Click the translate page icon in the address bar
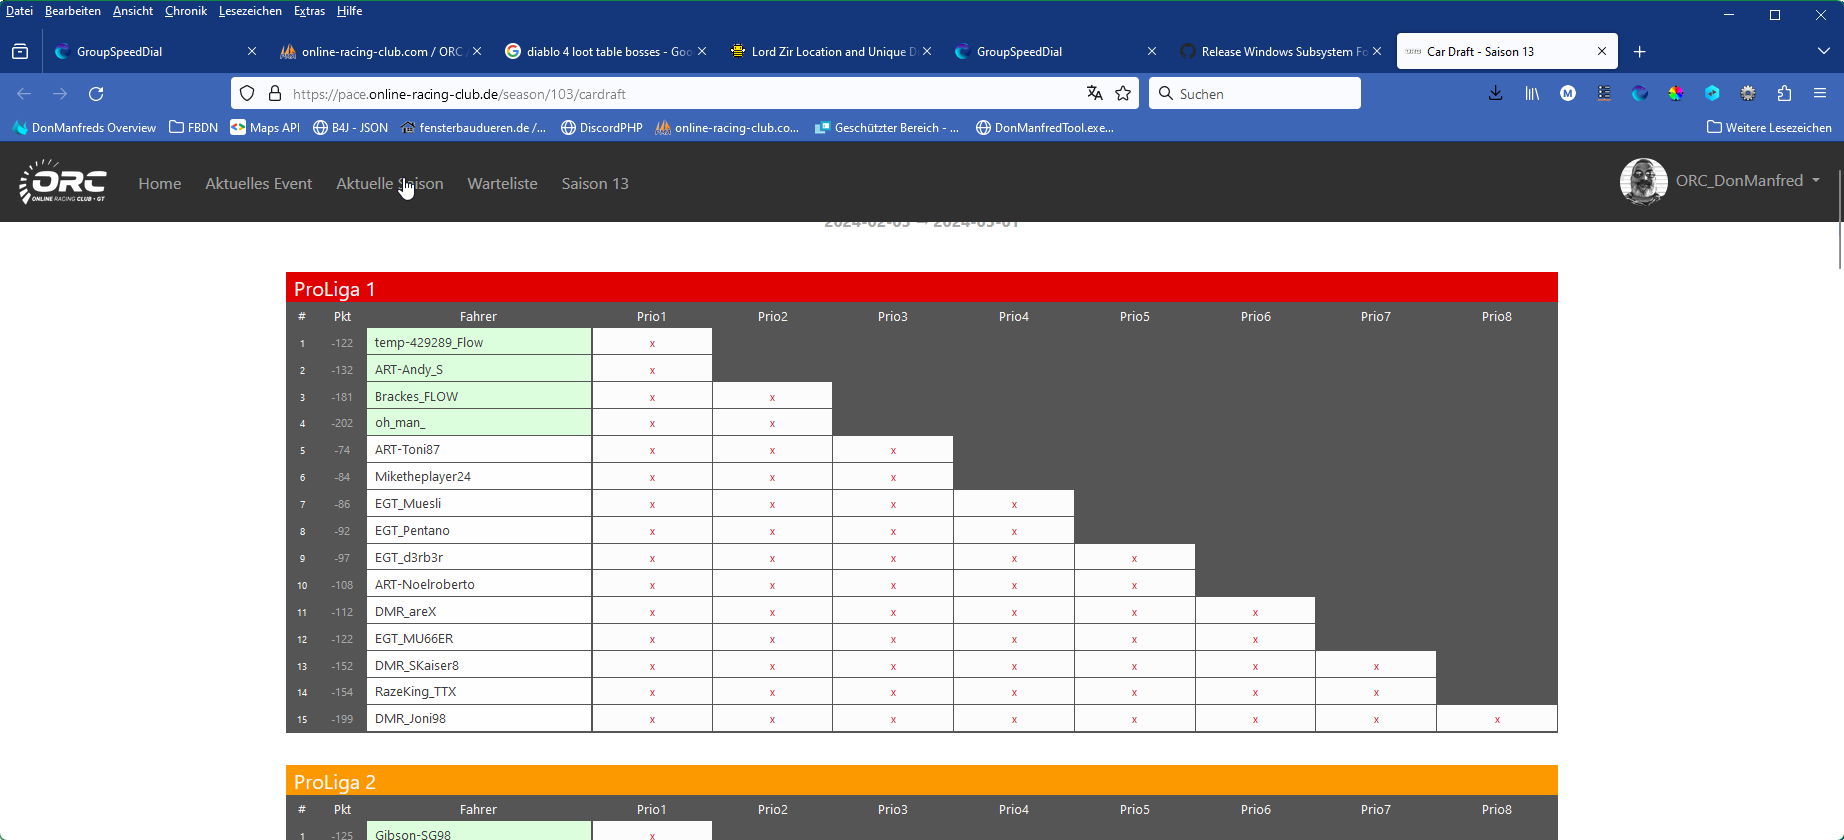1844x840 pixels. click(x=1095, y=94)
